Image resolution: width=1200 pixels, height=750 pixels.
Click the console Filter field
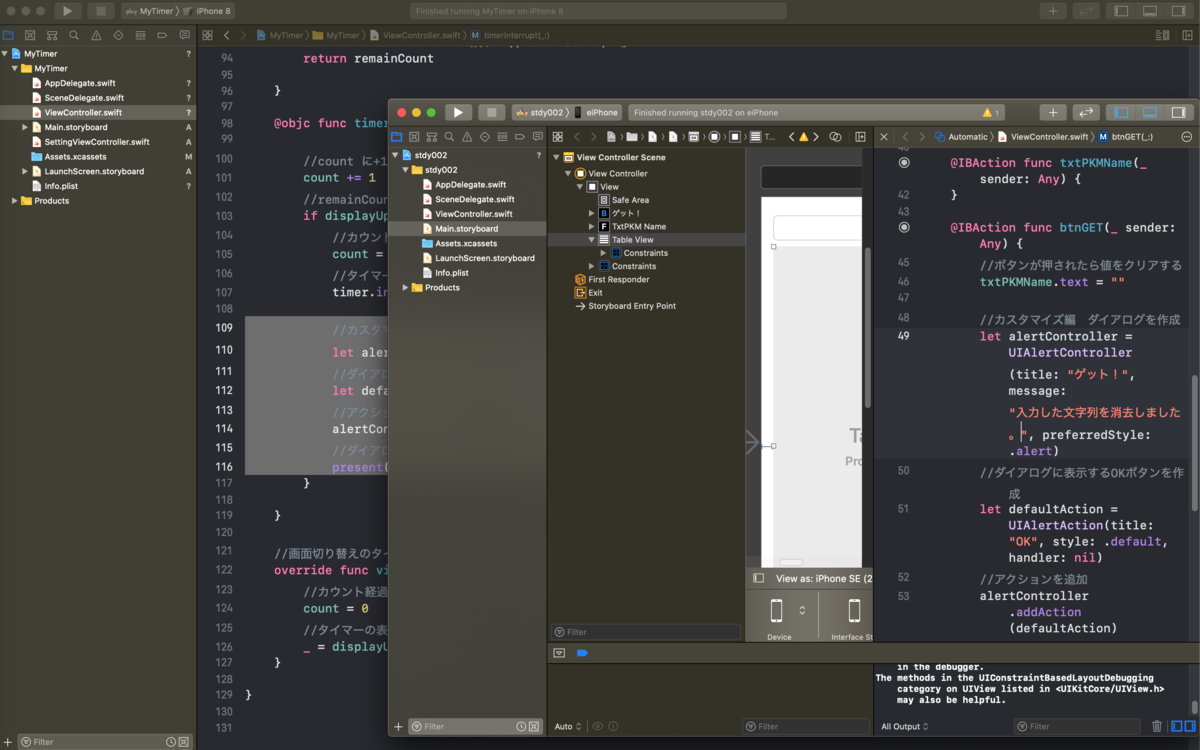pyautogui.click(x=1077, y=726)
